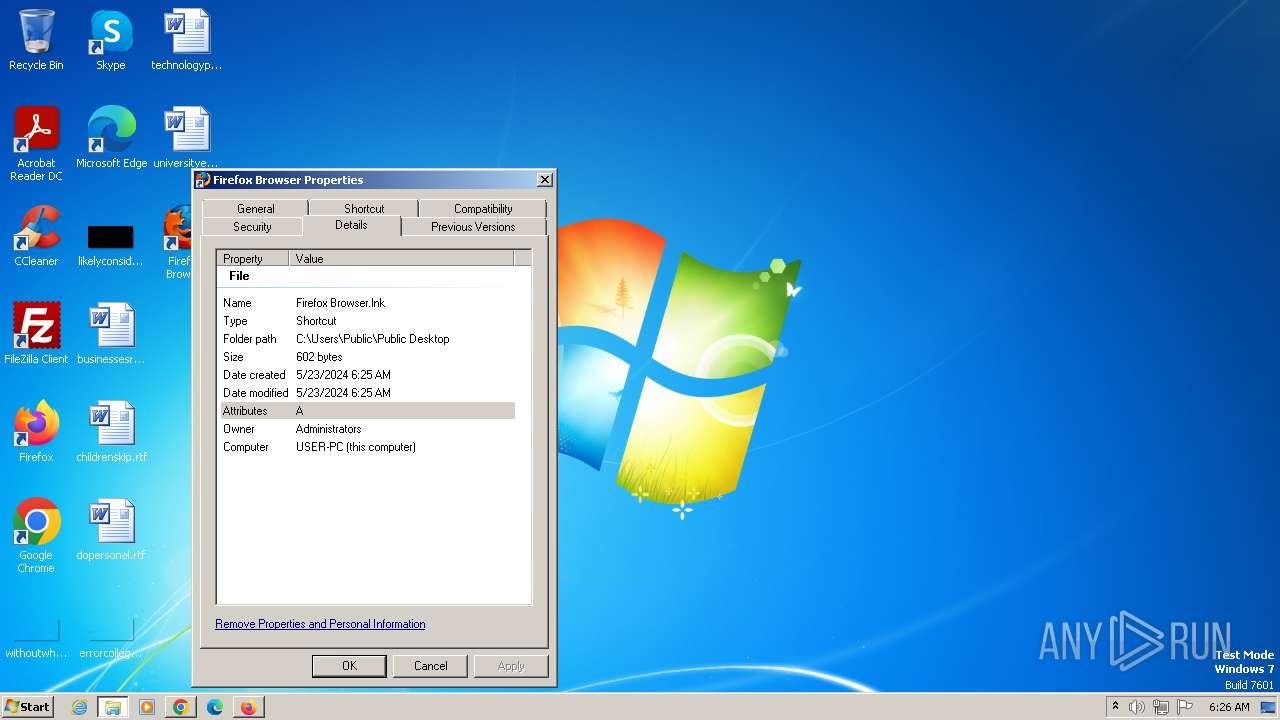Click the Value column header
1280x720 pixels.
point(401,258)
